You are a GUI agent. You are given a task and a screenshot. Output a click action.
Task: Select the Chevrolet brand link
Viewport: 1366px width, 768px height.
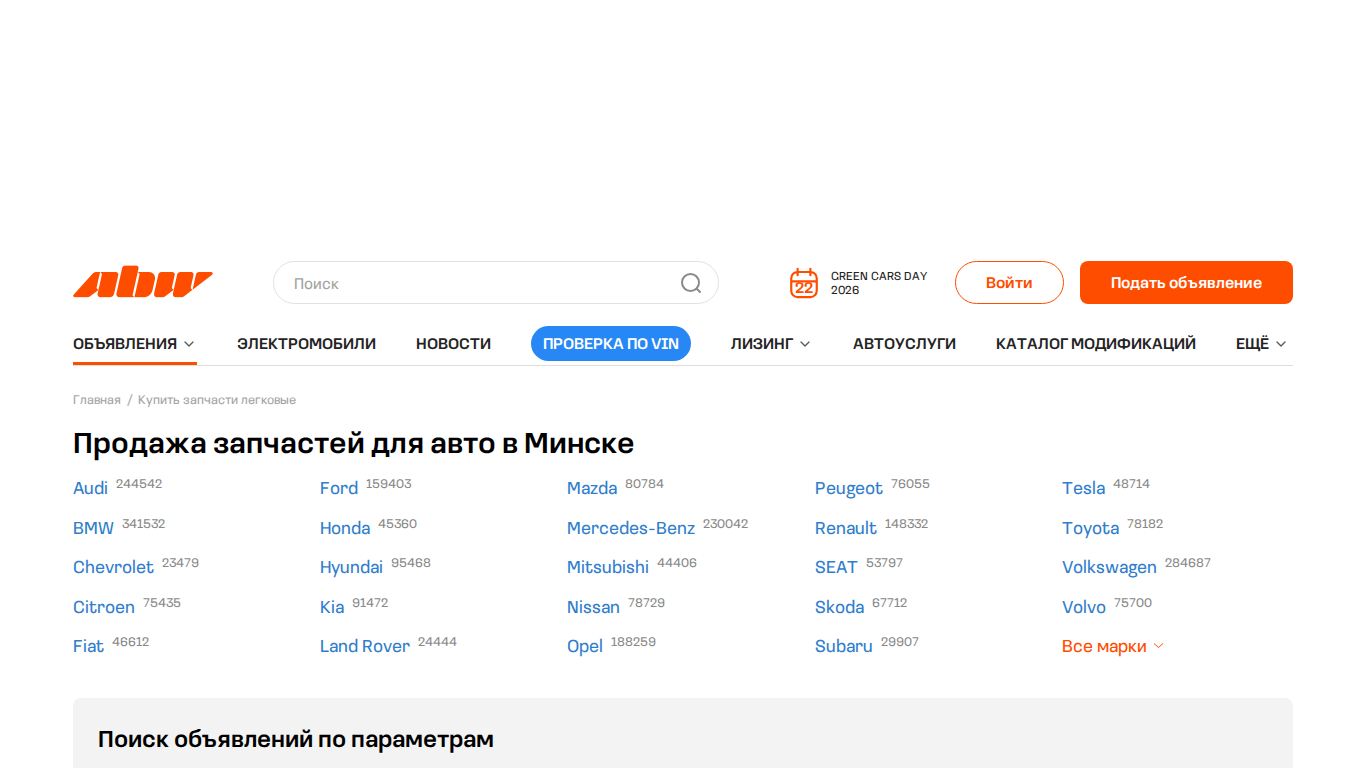coord(113,567)
